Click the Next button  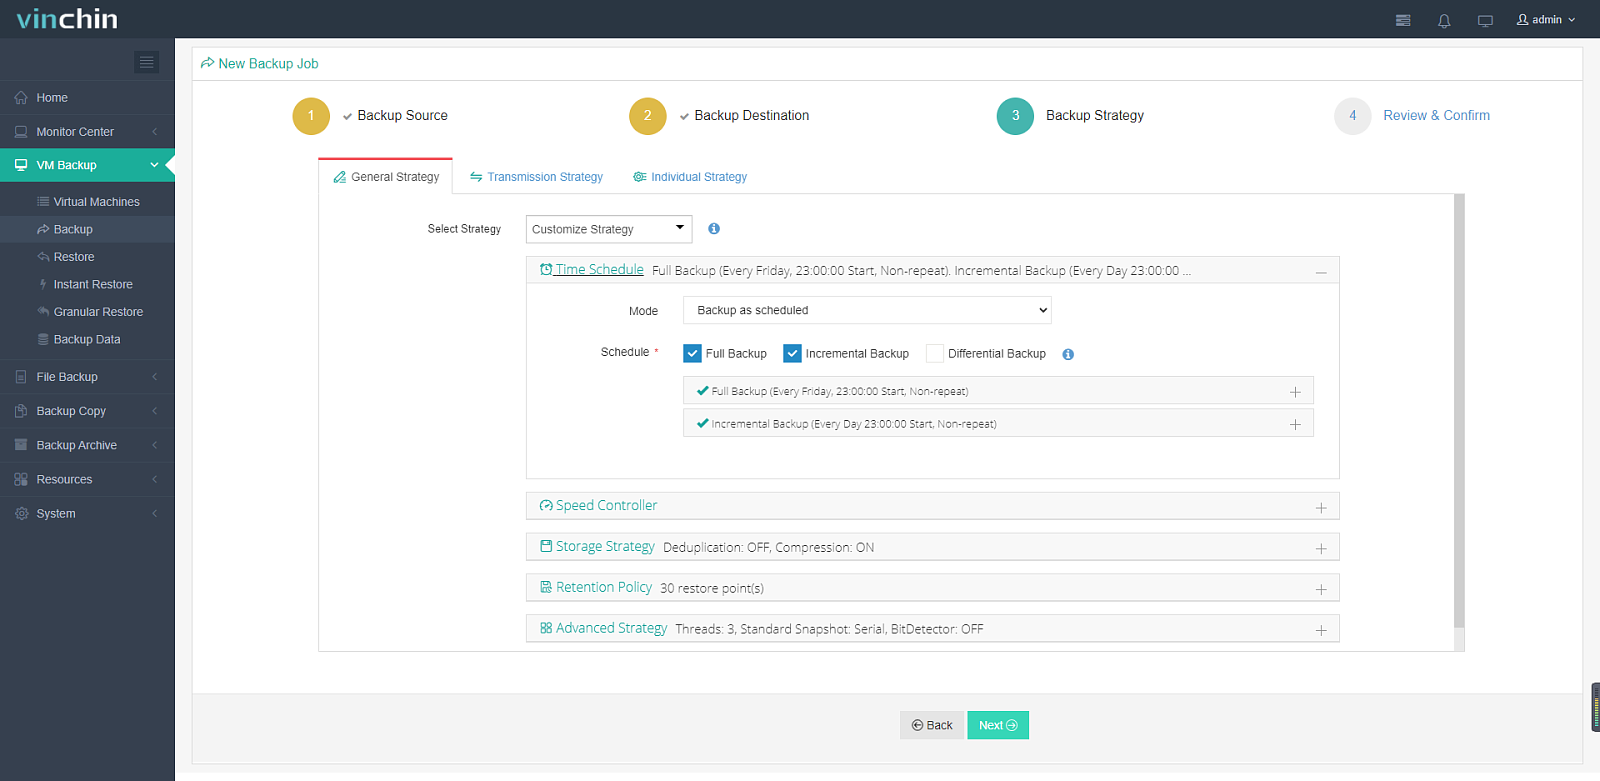[998, 725]
